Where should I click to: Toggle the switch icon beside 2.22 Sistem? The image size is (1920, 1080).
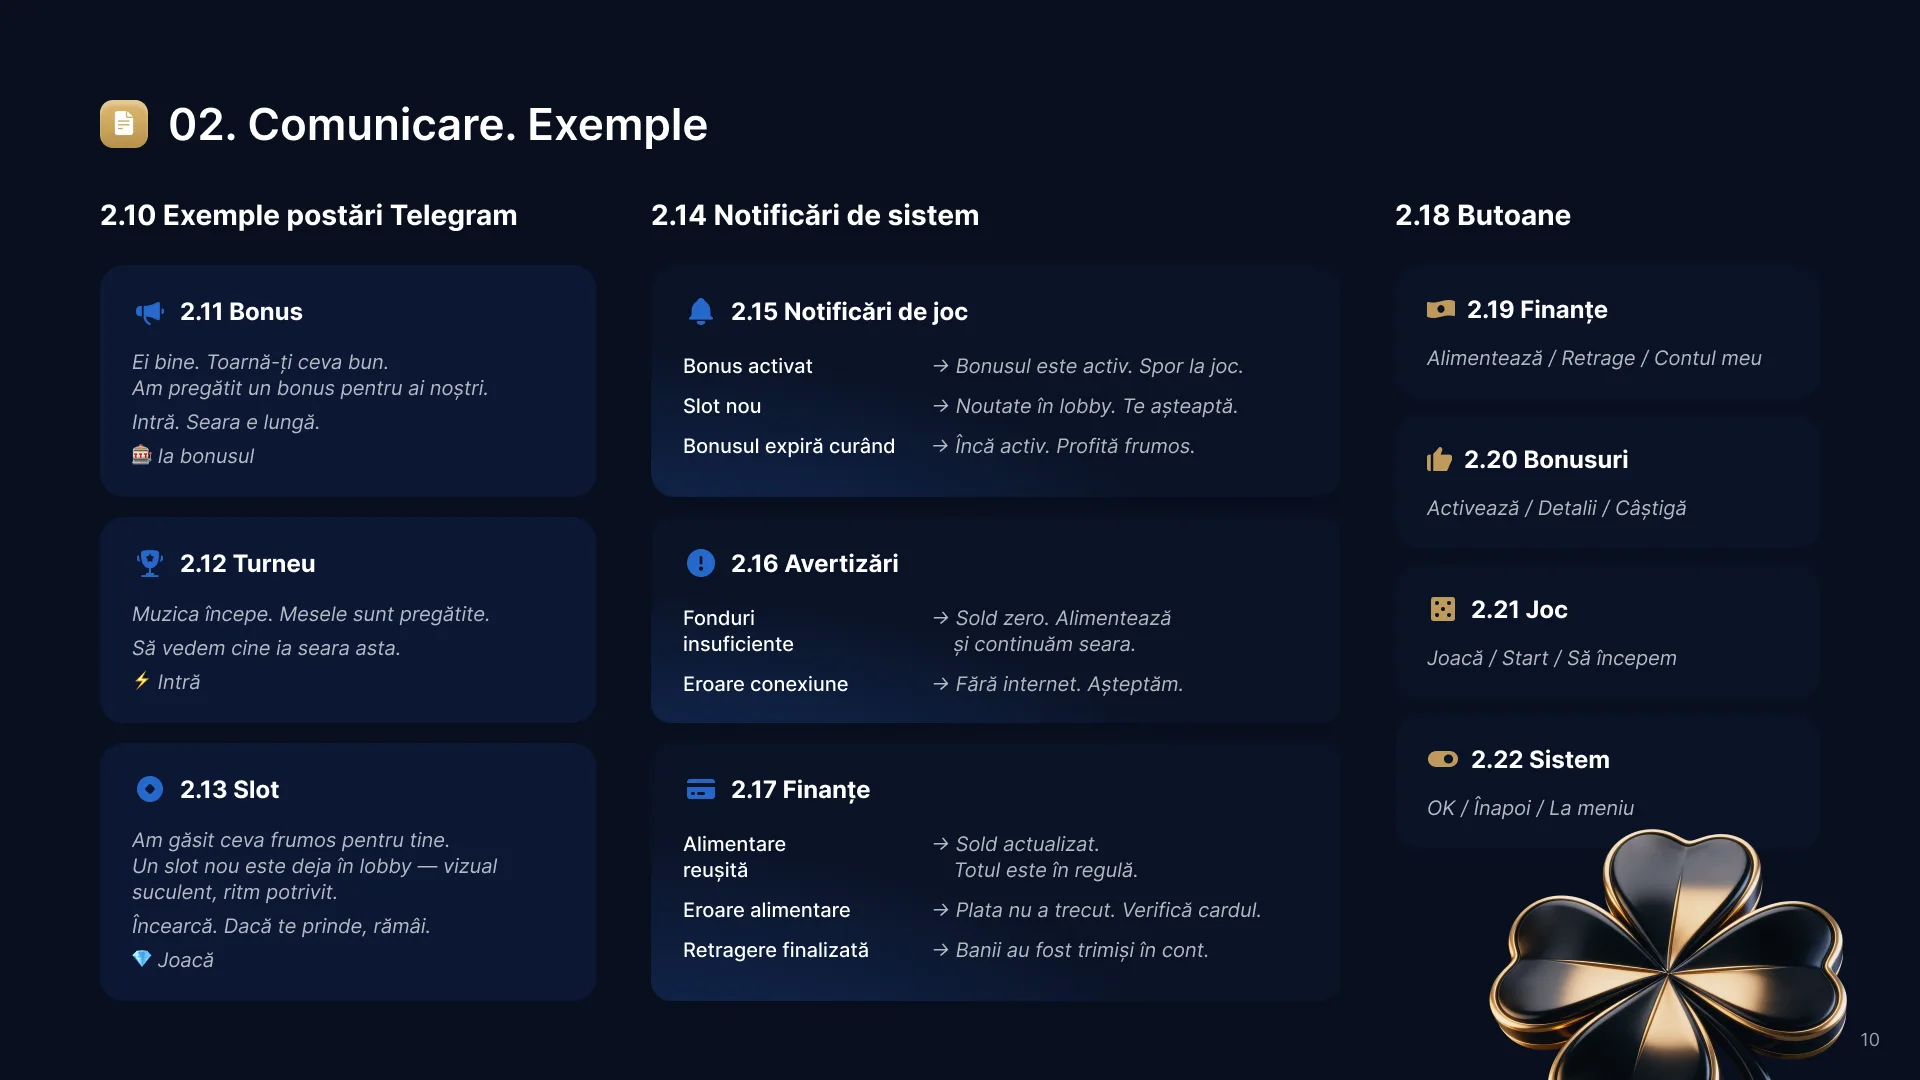pyautogui.click(x=1443, y=760)
